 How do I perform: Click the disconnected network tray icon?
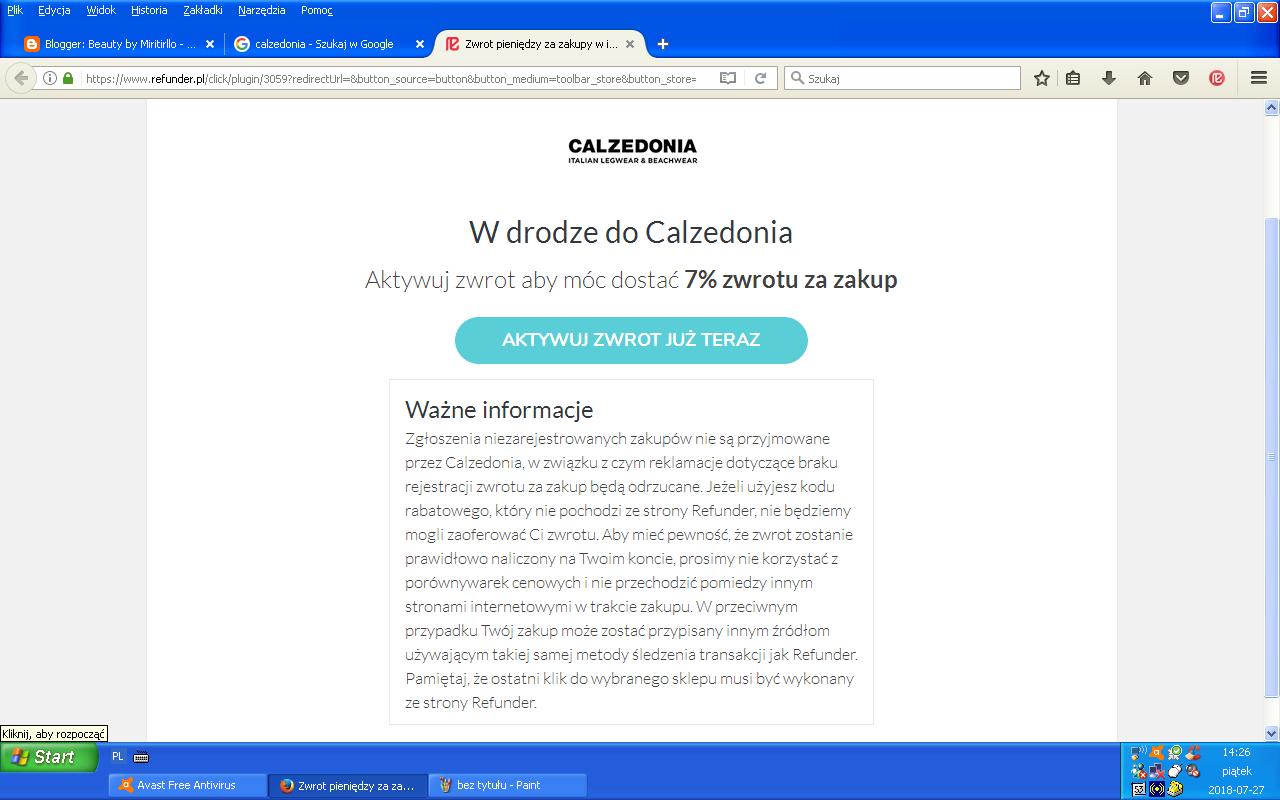pos(1157,771)
